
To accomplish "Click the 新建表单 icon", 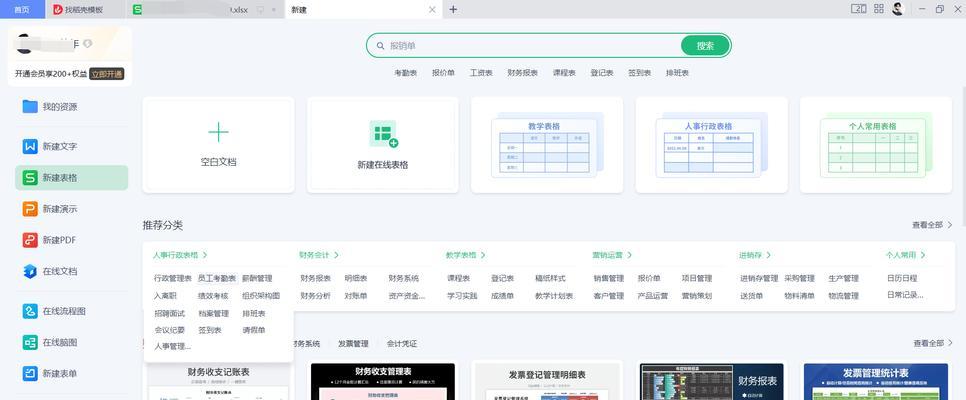I will pos(30,373).
